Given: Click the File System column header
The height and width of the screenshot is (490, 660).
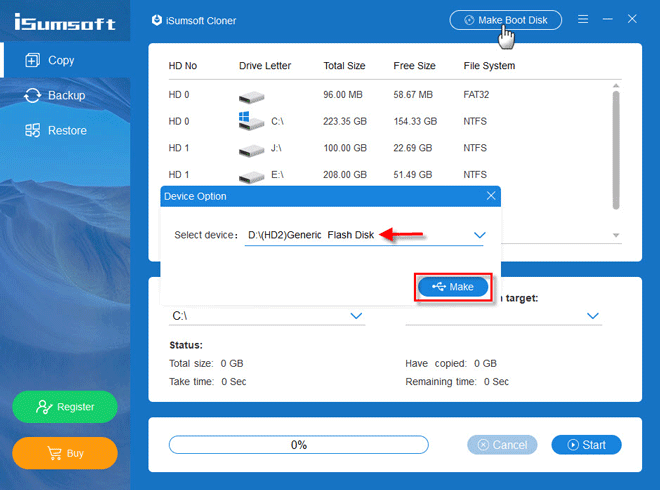Looking at the screenshot, I should [489, 66].
